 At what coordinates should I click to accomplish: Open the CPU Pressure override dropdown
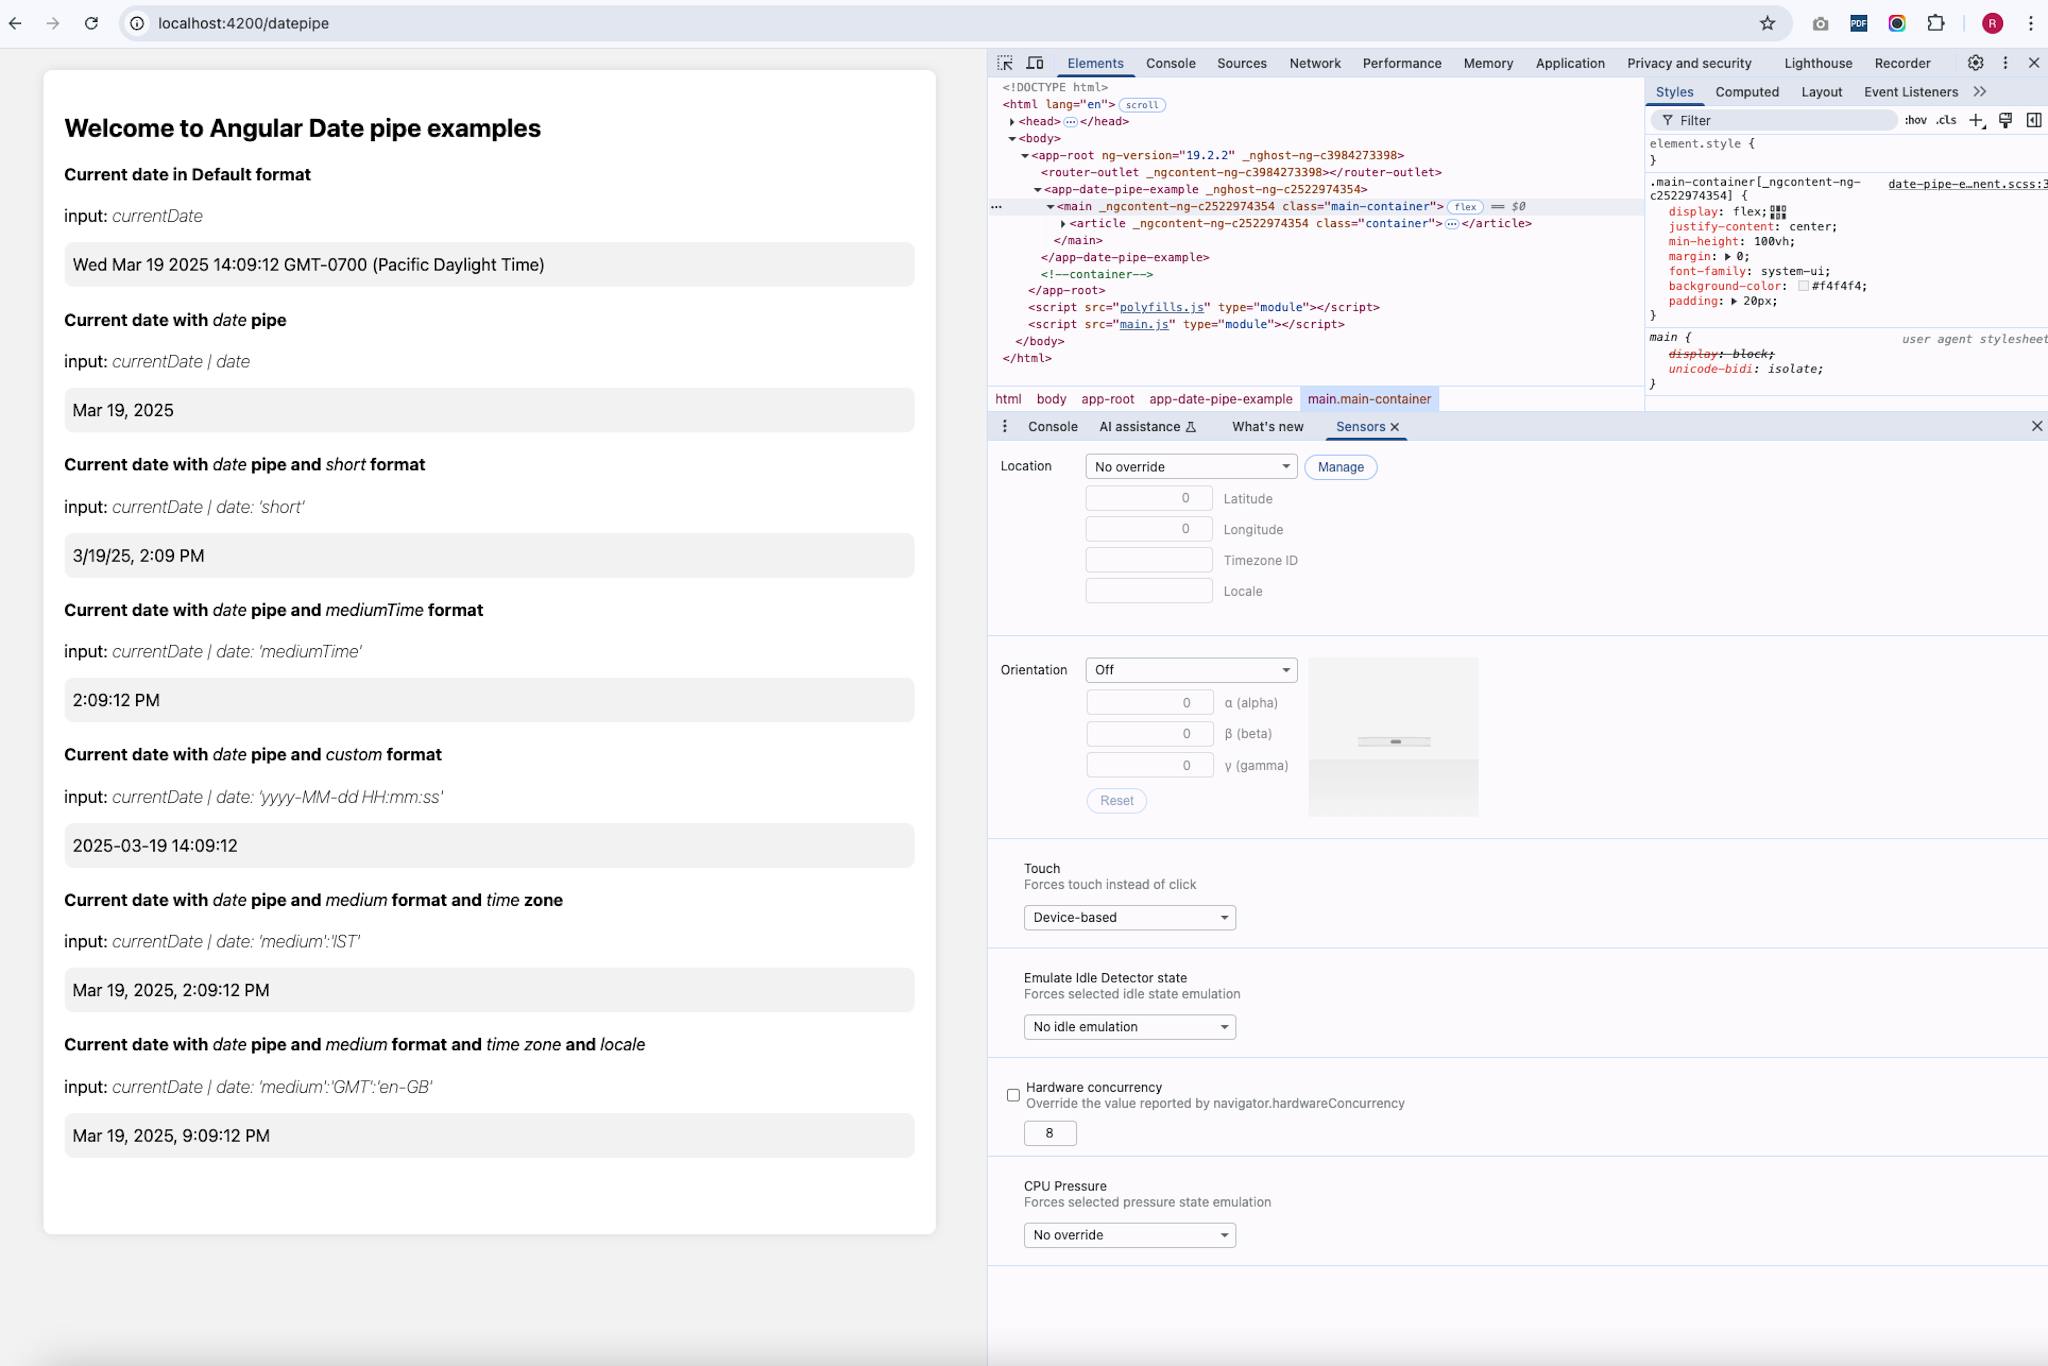click(x=1129, y=1234)
